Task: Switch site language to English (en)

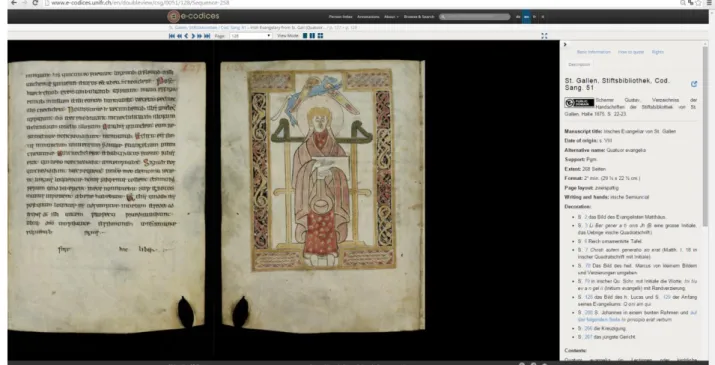Action: [527, 16]
